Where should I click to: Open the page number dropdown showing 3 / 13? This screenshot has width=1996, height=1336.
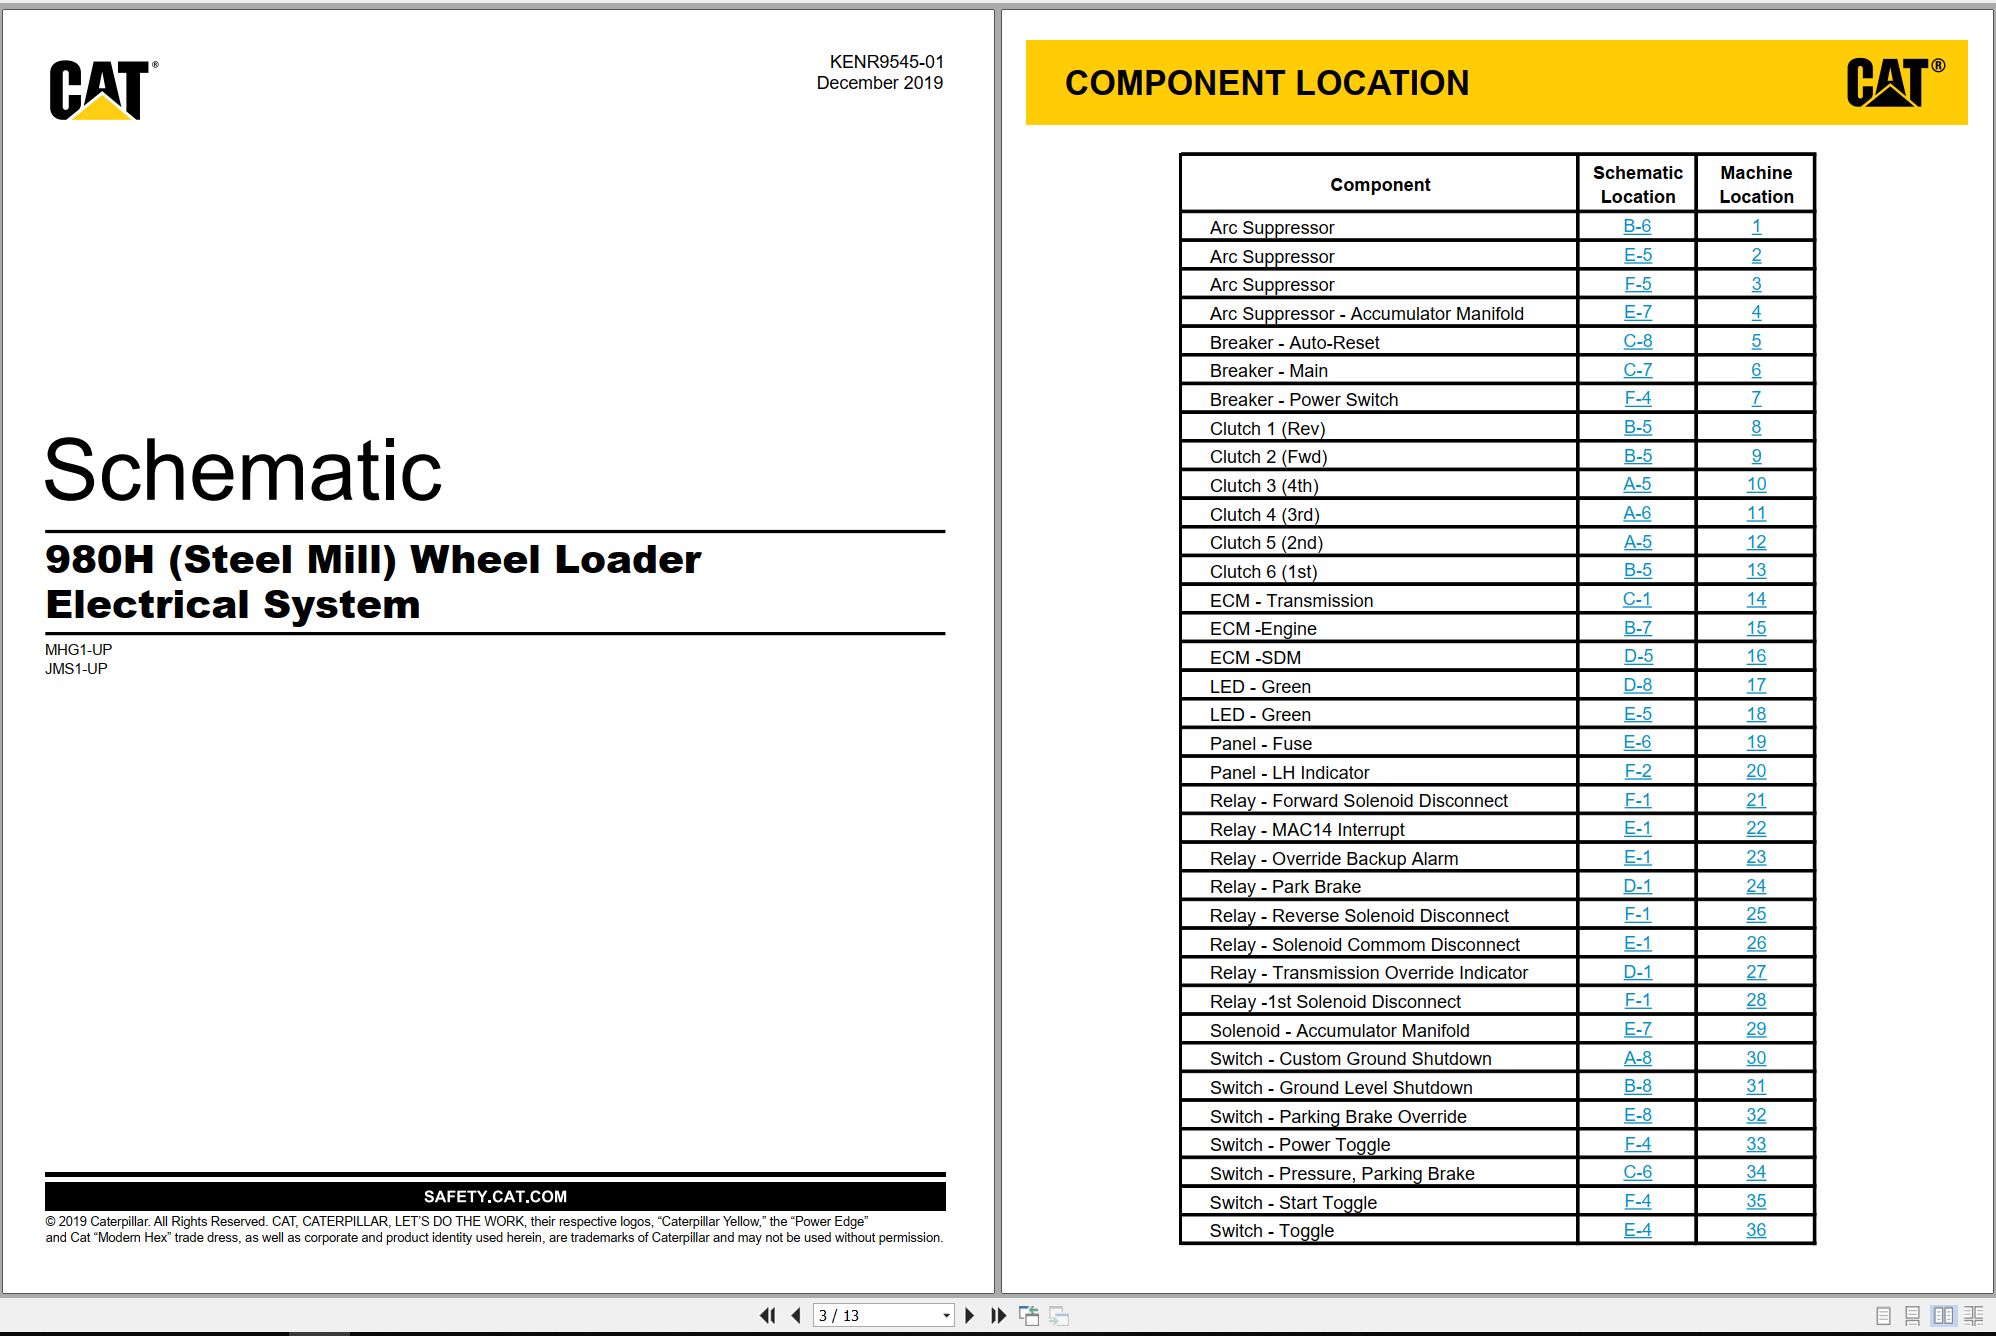click(946, 1315)
